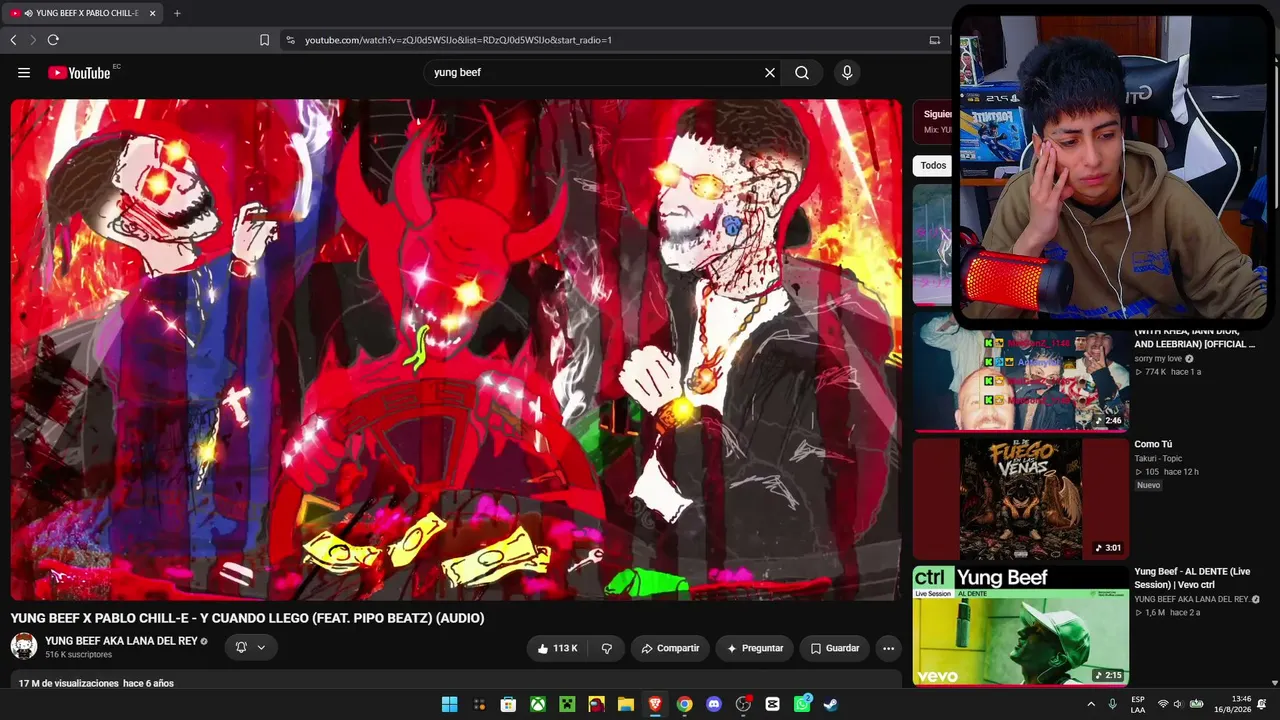Open CapCut from the taskbar
Viewport: 1280px width, 720px height.
pyautogui.click(x=772, y=704)
